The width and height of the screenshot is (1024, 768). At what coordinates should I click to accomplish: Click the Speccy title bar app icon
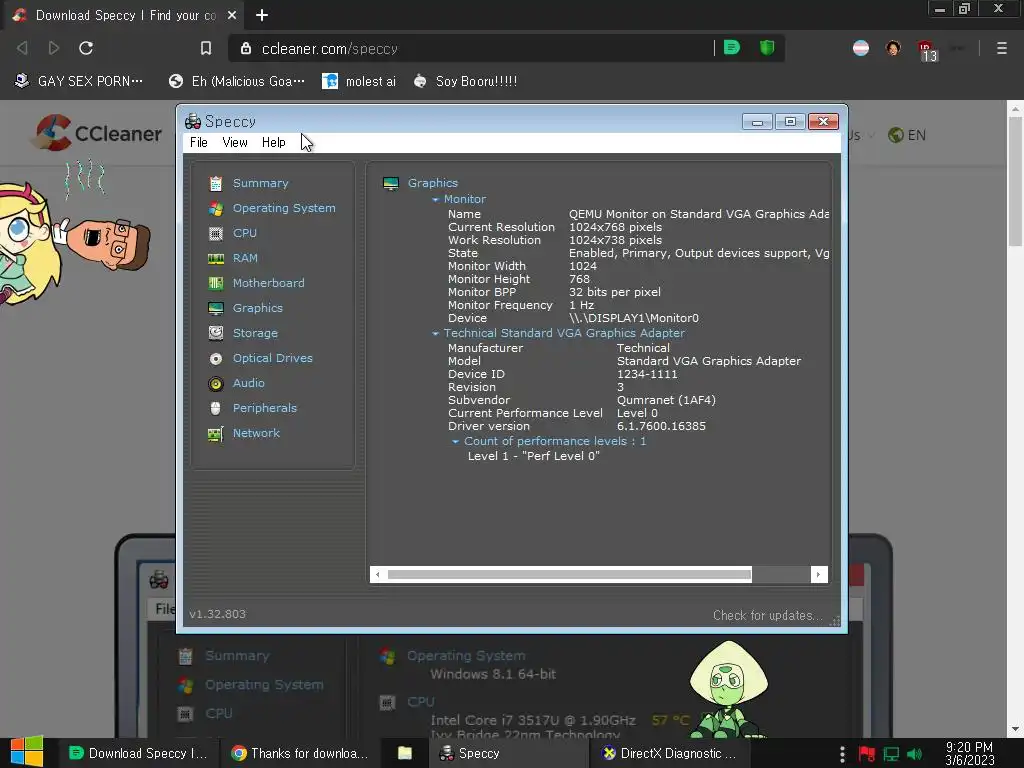pos(193,121)
